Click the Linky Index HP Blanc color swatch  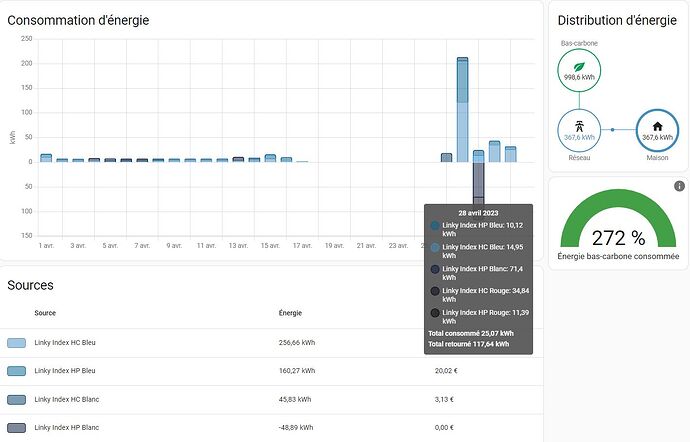click(x=16, y=427)
